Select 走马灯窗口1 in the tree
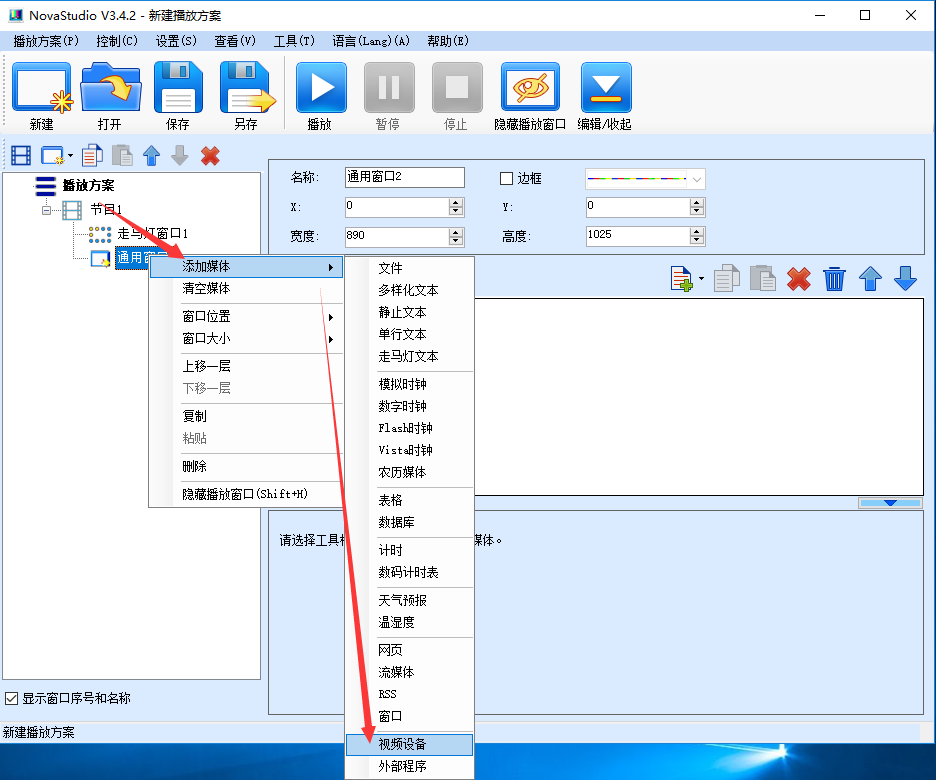 point(152,233)
